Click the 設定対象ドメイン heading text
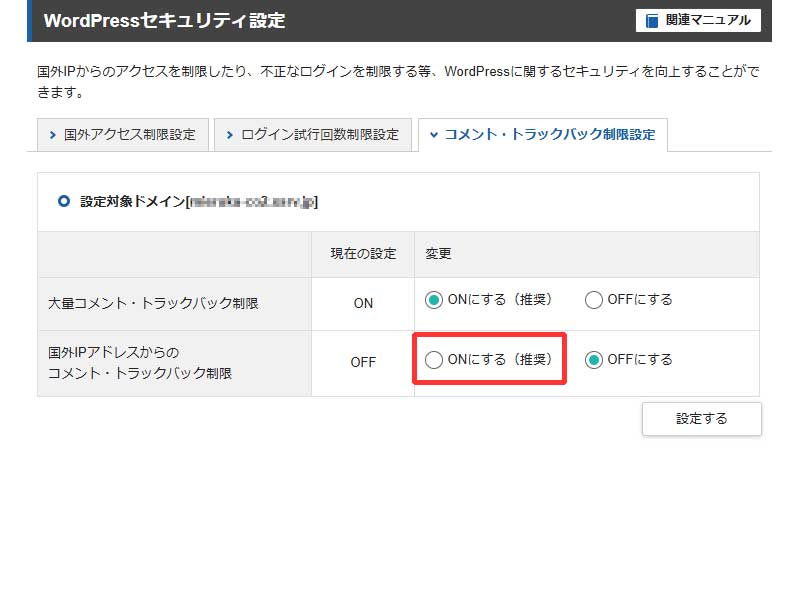The height and width of the screenshot is (600, 800). pyautogui.click(x=199, y=202)
